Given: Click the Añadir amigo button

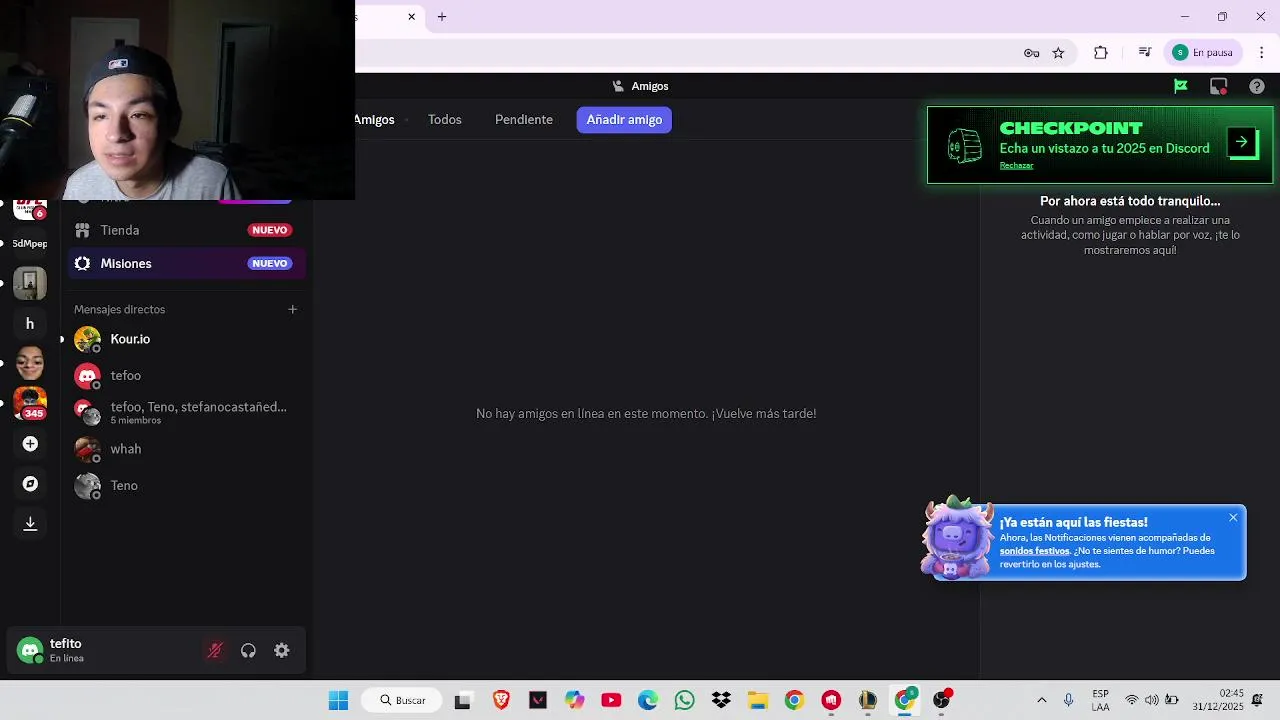Looking at the screenshot, I should [624, 119].
